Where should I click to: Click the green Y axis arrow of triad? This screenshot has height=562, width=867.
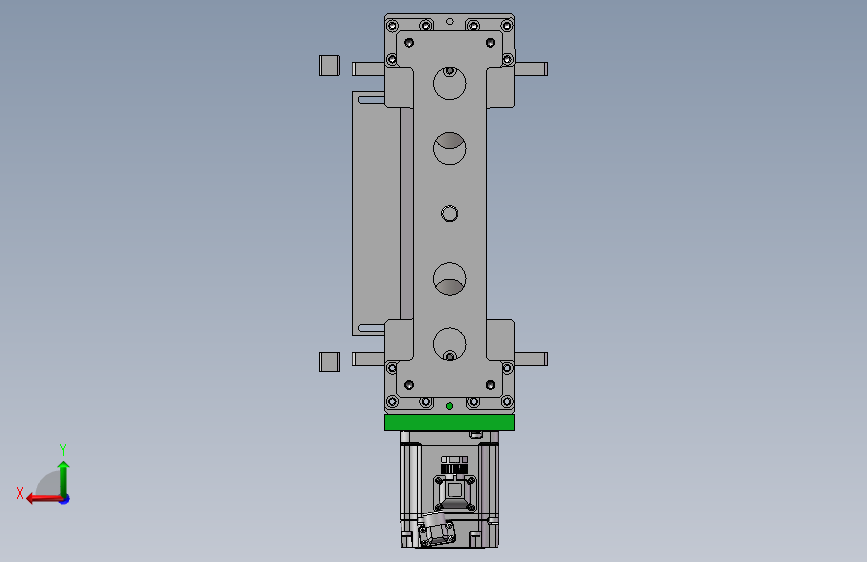coord(64,478)
